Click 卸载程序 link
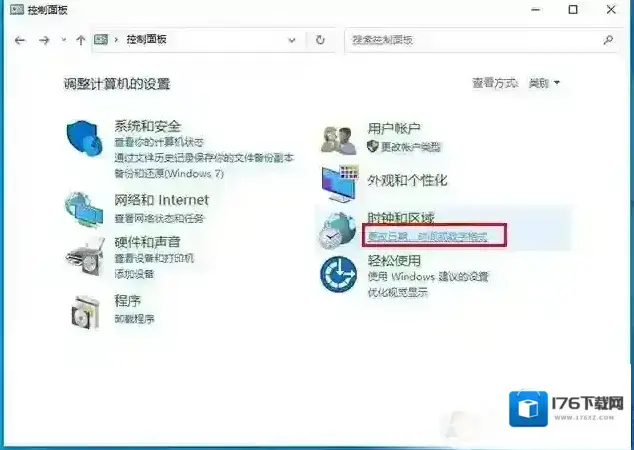634x450 pixels. [x=134, y=319]
